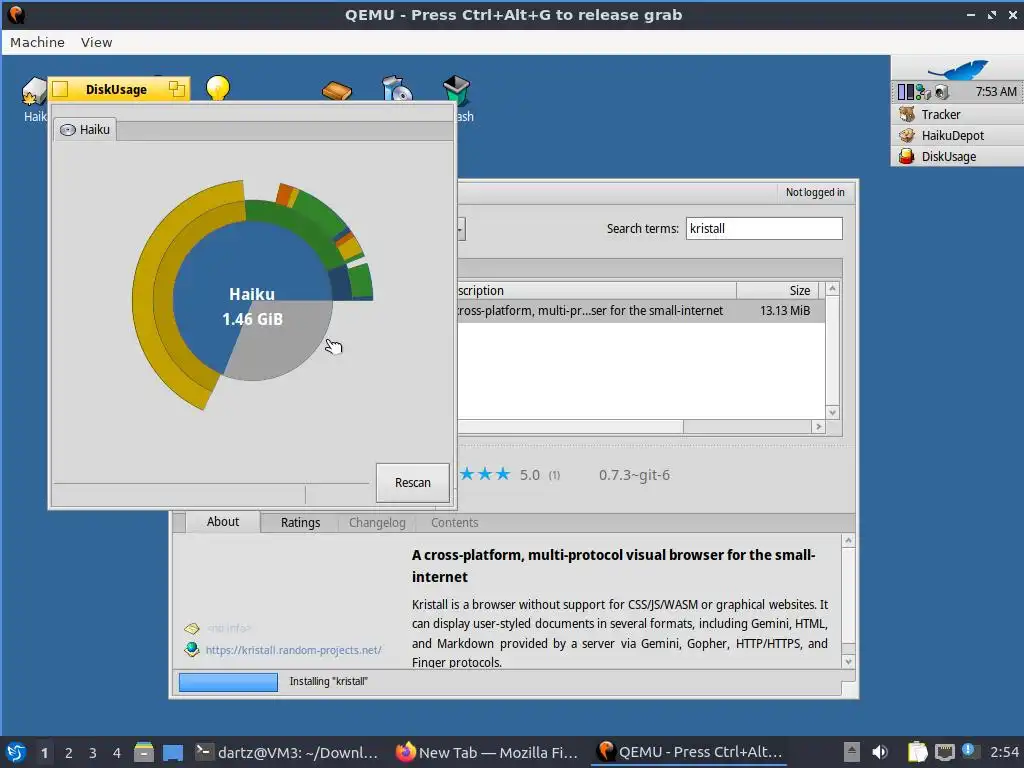Open the host network tray icon
Screen dimensions: 1024x768
pos(944,752)
